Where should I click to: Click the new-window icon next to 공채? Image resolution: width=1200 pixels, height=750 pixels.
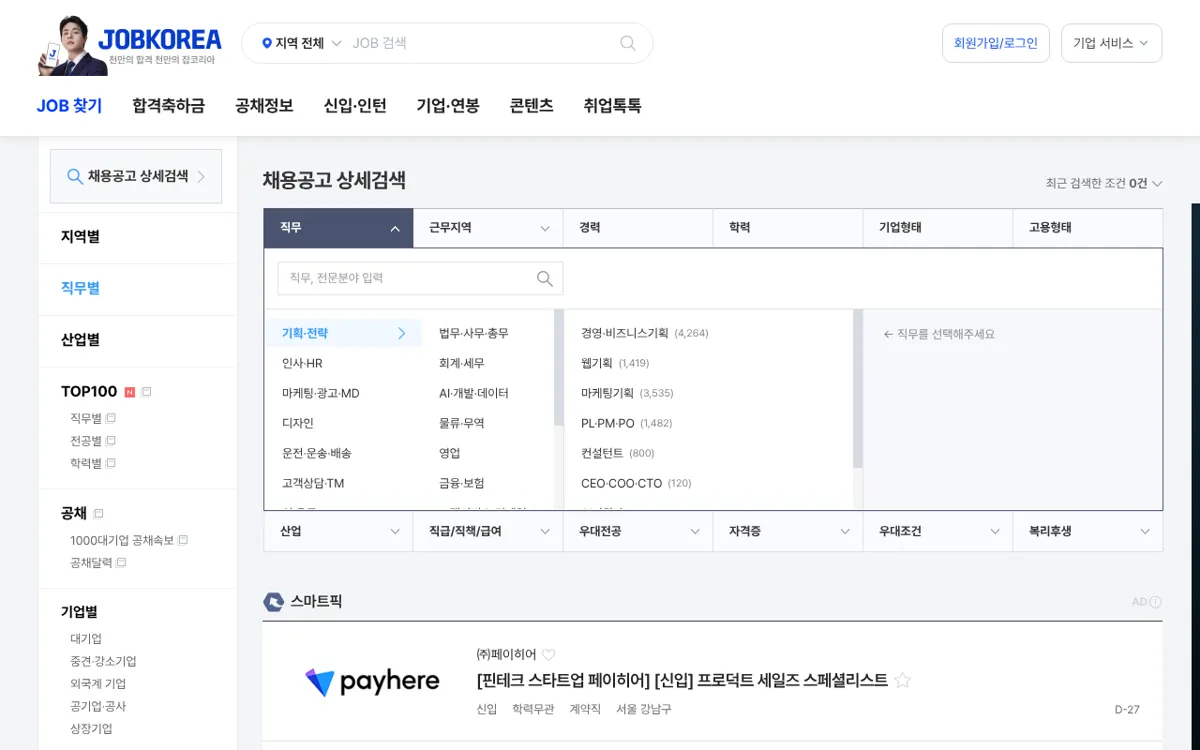(x=98, y=513)
